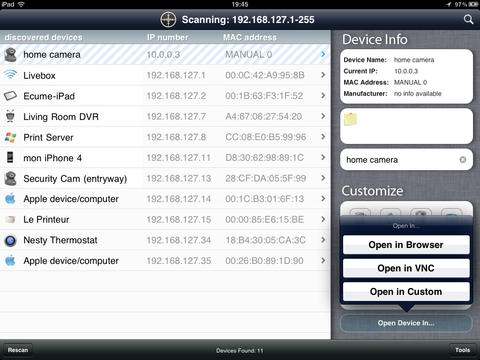The image size is (480, 360).
Task: Tap the mon iPhone 4 phone icon
Action: click(x=10, y=157)
